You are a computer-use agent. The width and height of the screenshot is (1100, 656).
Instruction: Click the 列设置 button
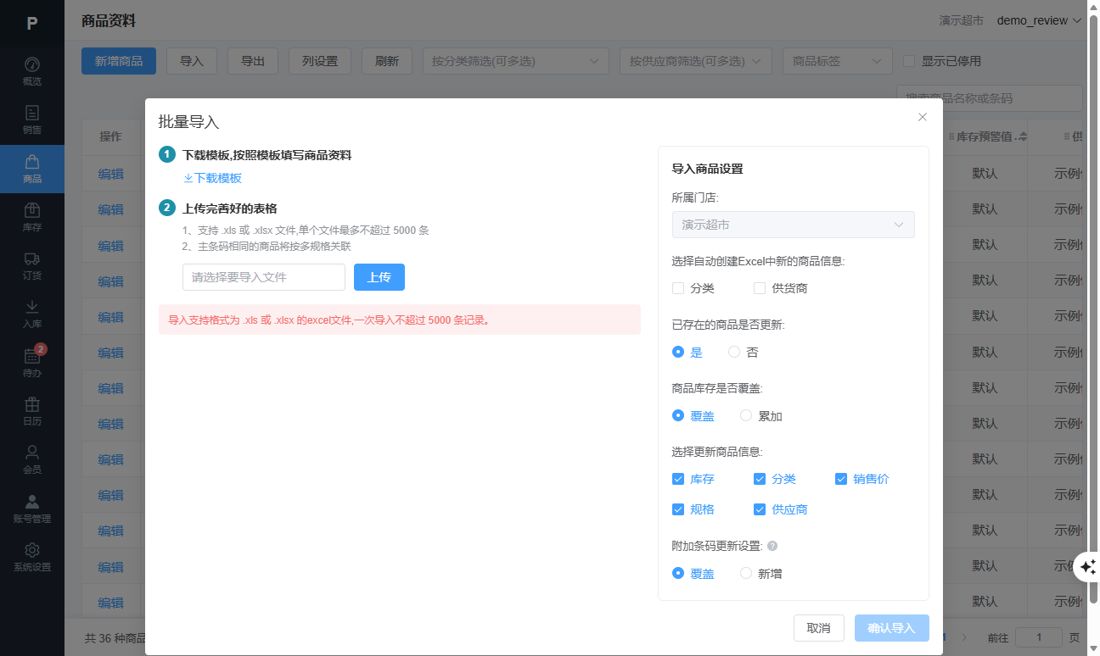320,61
